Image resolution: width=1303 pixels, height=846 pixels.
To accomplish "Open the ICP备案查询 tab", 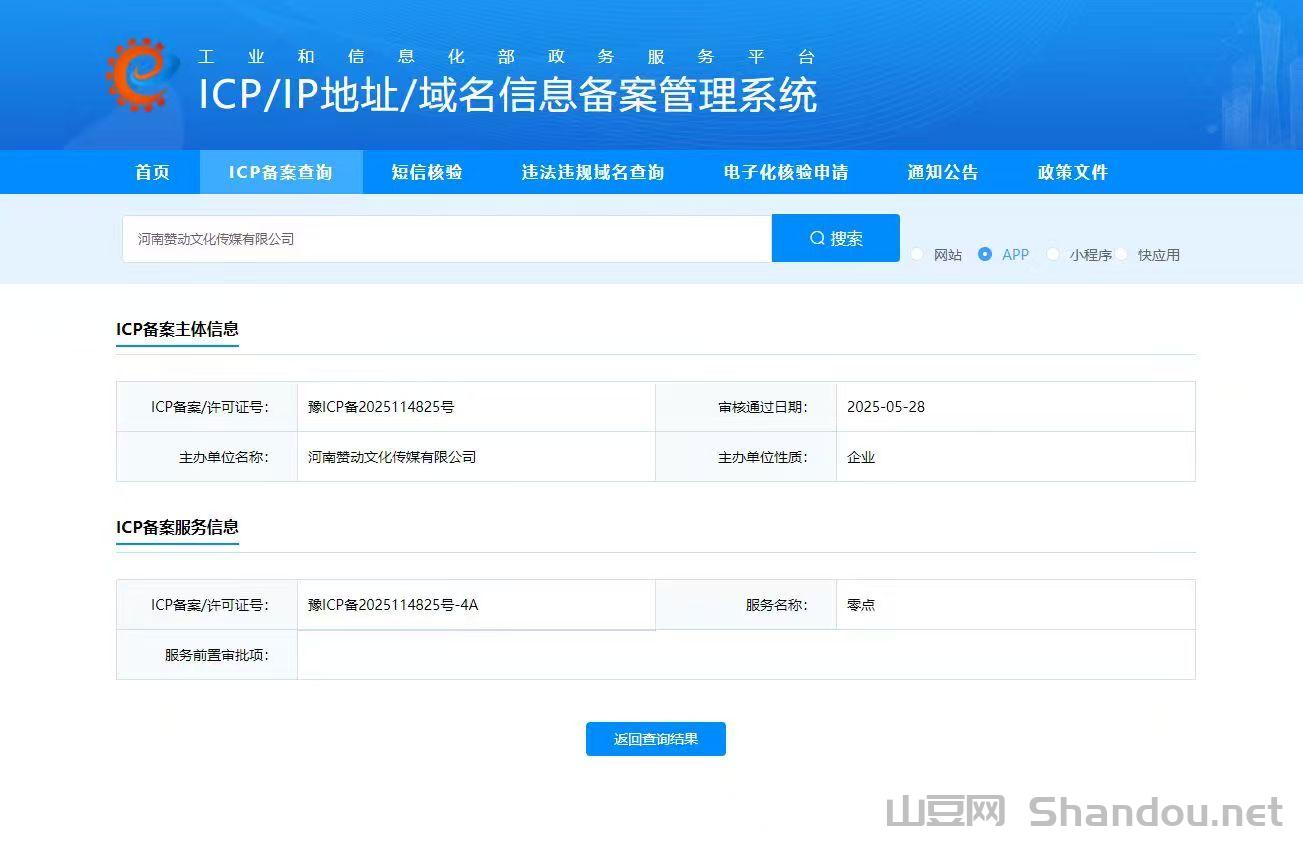I will [x=281, y=172].
